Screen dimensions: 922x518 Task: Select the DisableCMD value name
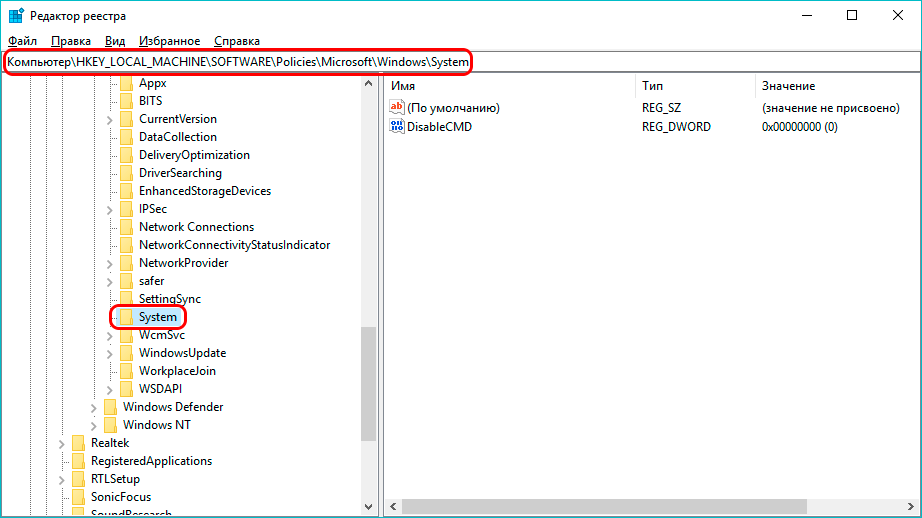pos(439,127)
